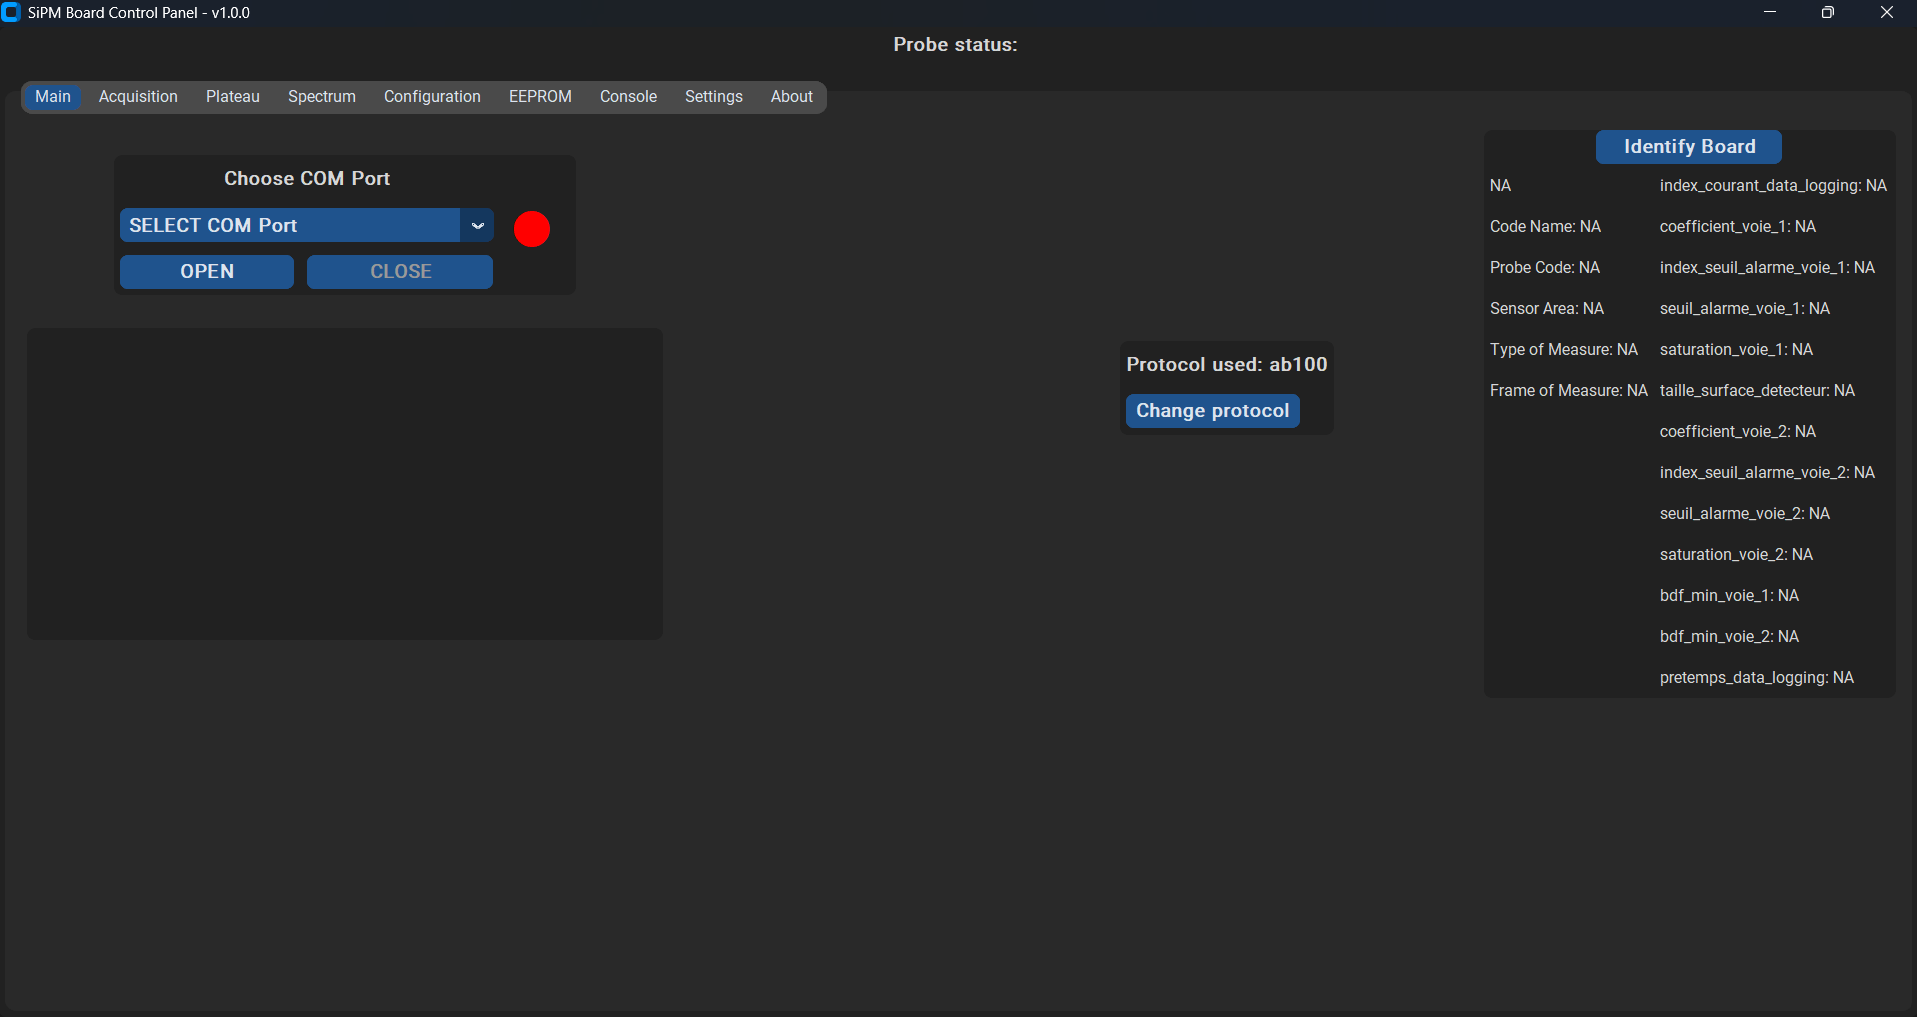Screen dimensions: 1917x1017
Task: Click 'seuil_alarme_voie_2: NA' value
Action: coord(1745,514)
